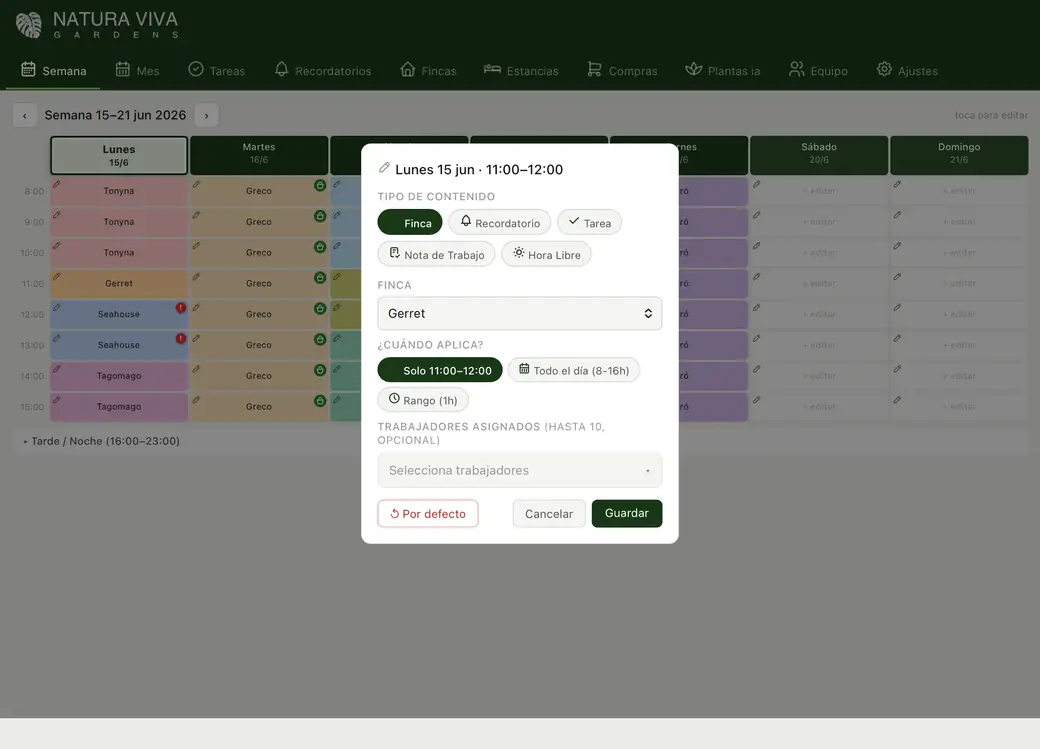
Task: Open the Finca dropdown showing Gerret
Action: 519,313
